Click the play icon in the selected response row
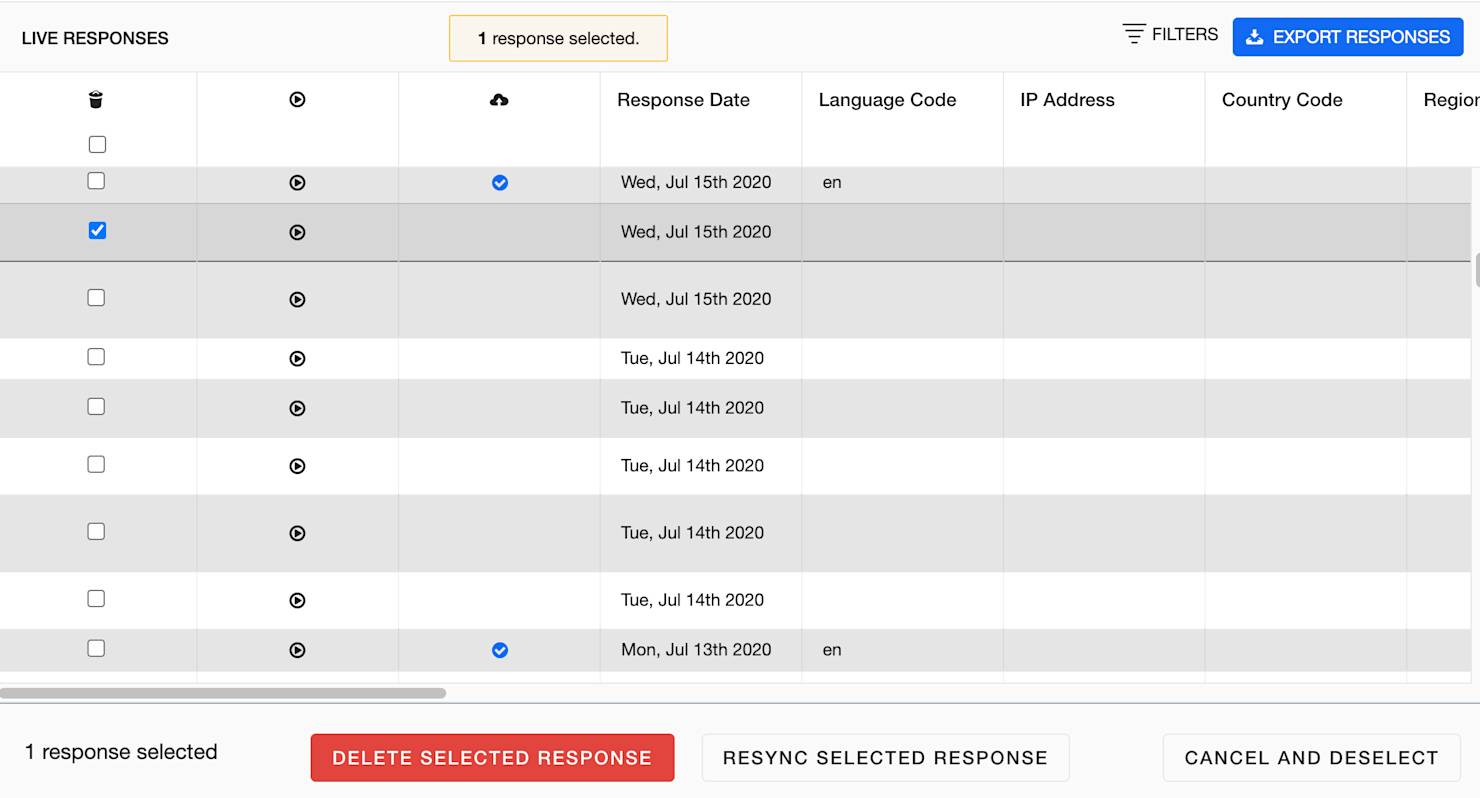Image resolution: width=1480 pixels, height=798 pixels. (x=297, y=232)
